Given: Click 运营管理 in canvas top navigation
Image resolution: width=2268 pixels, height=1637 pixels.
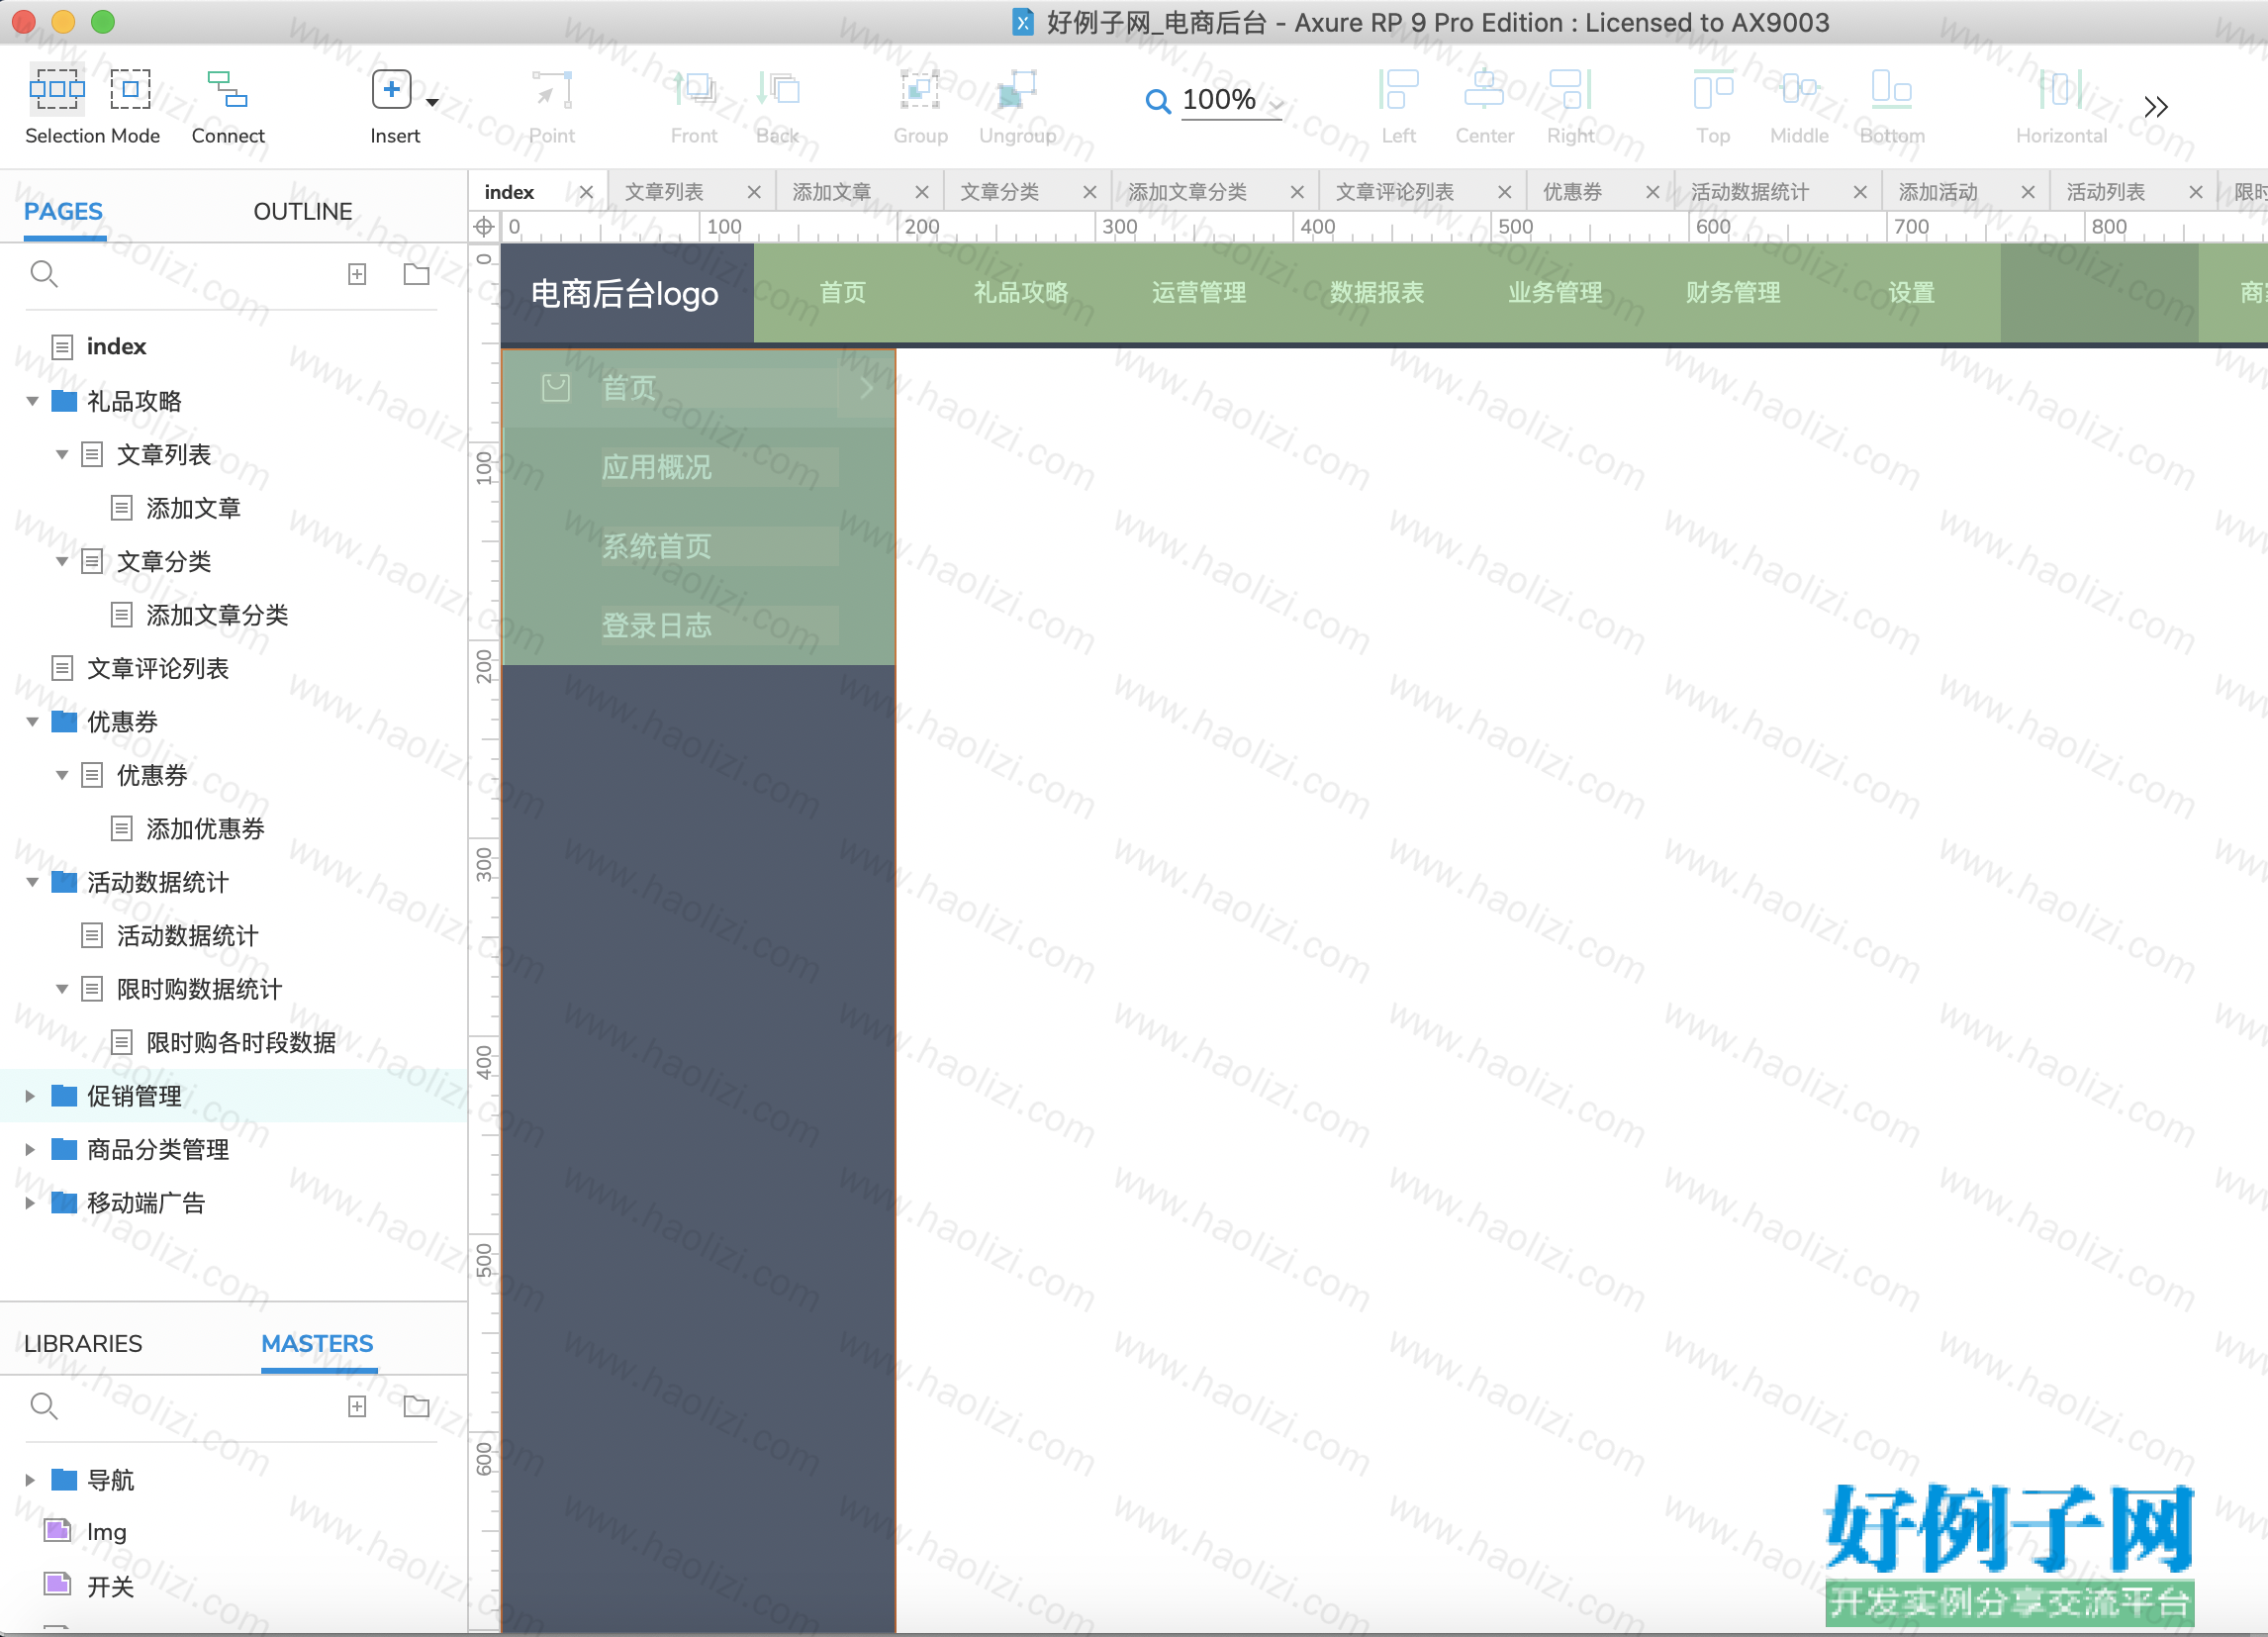Looking at the screenshot, I should [1199, 293].
